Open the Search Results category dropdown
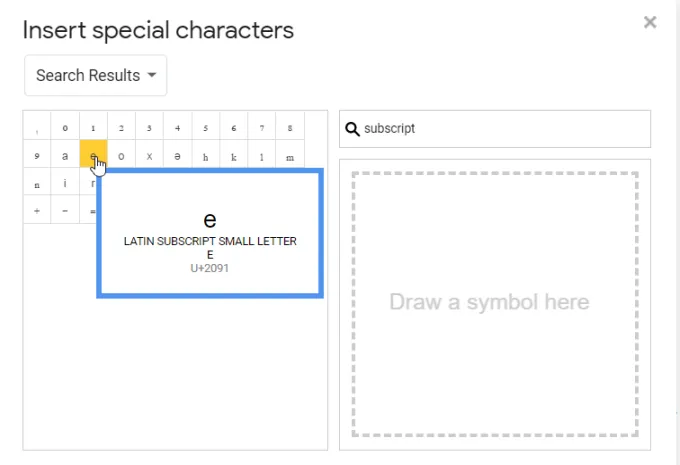 [x=96, y=76]
